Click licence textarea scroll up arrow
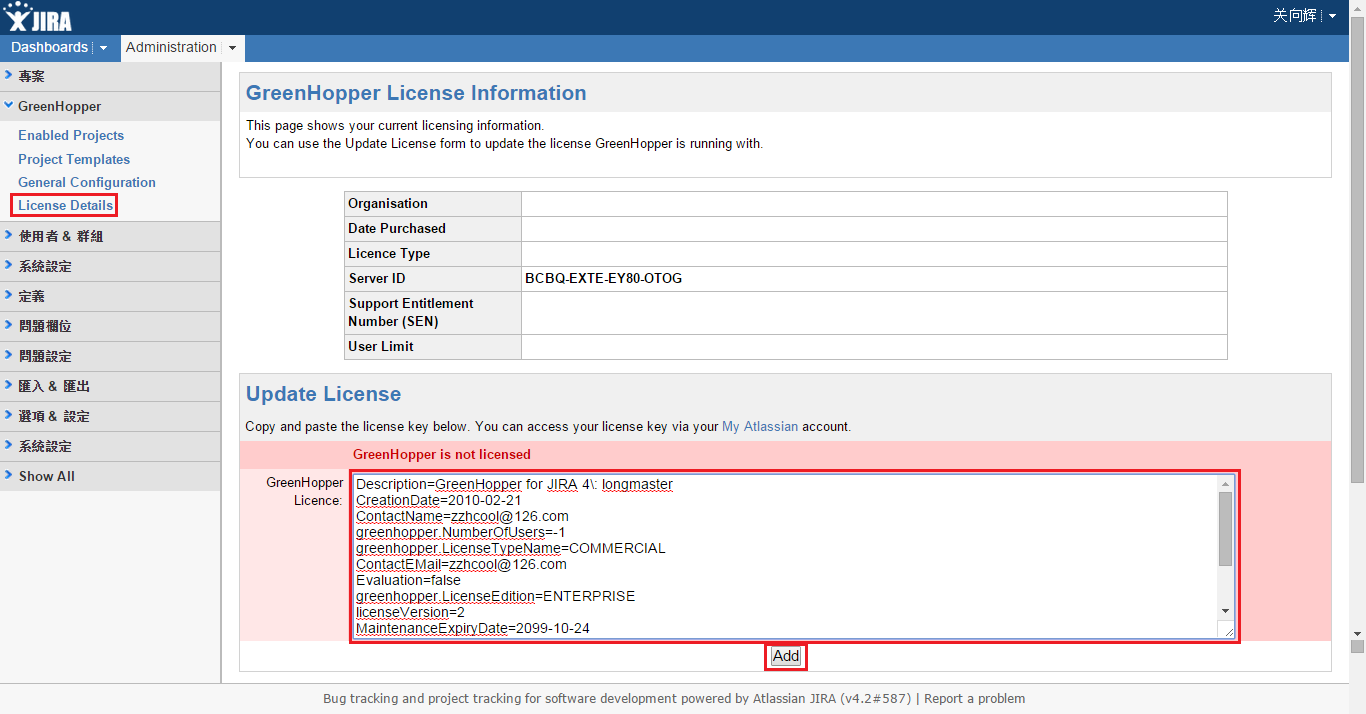The height and width of the screenshot is (714, 1366). tap(1226, 483)
